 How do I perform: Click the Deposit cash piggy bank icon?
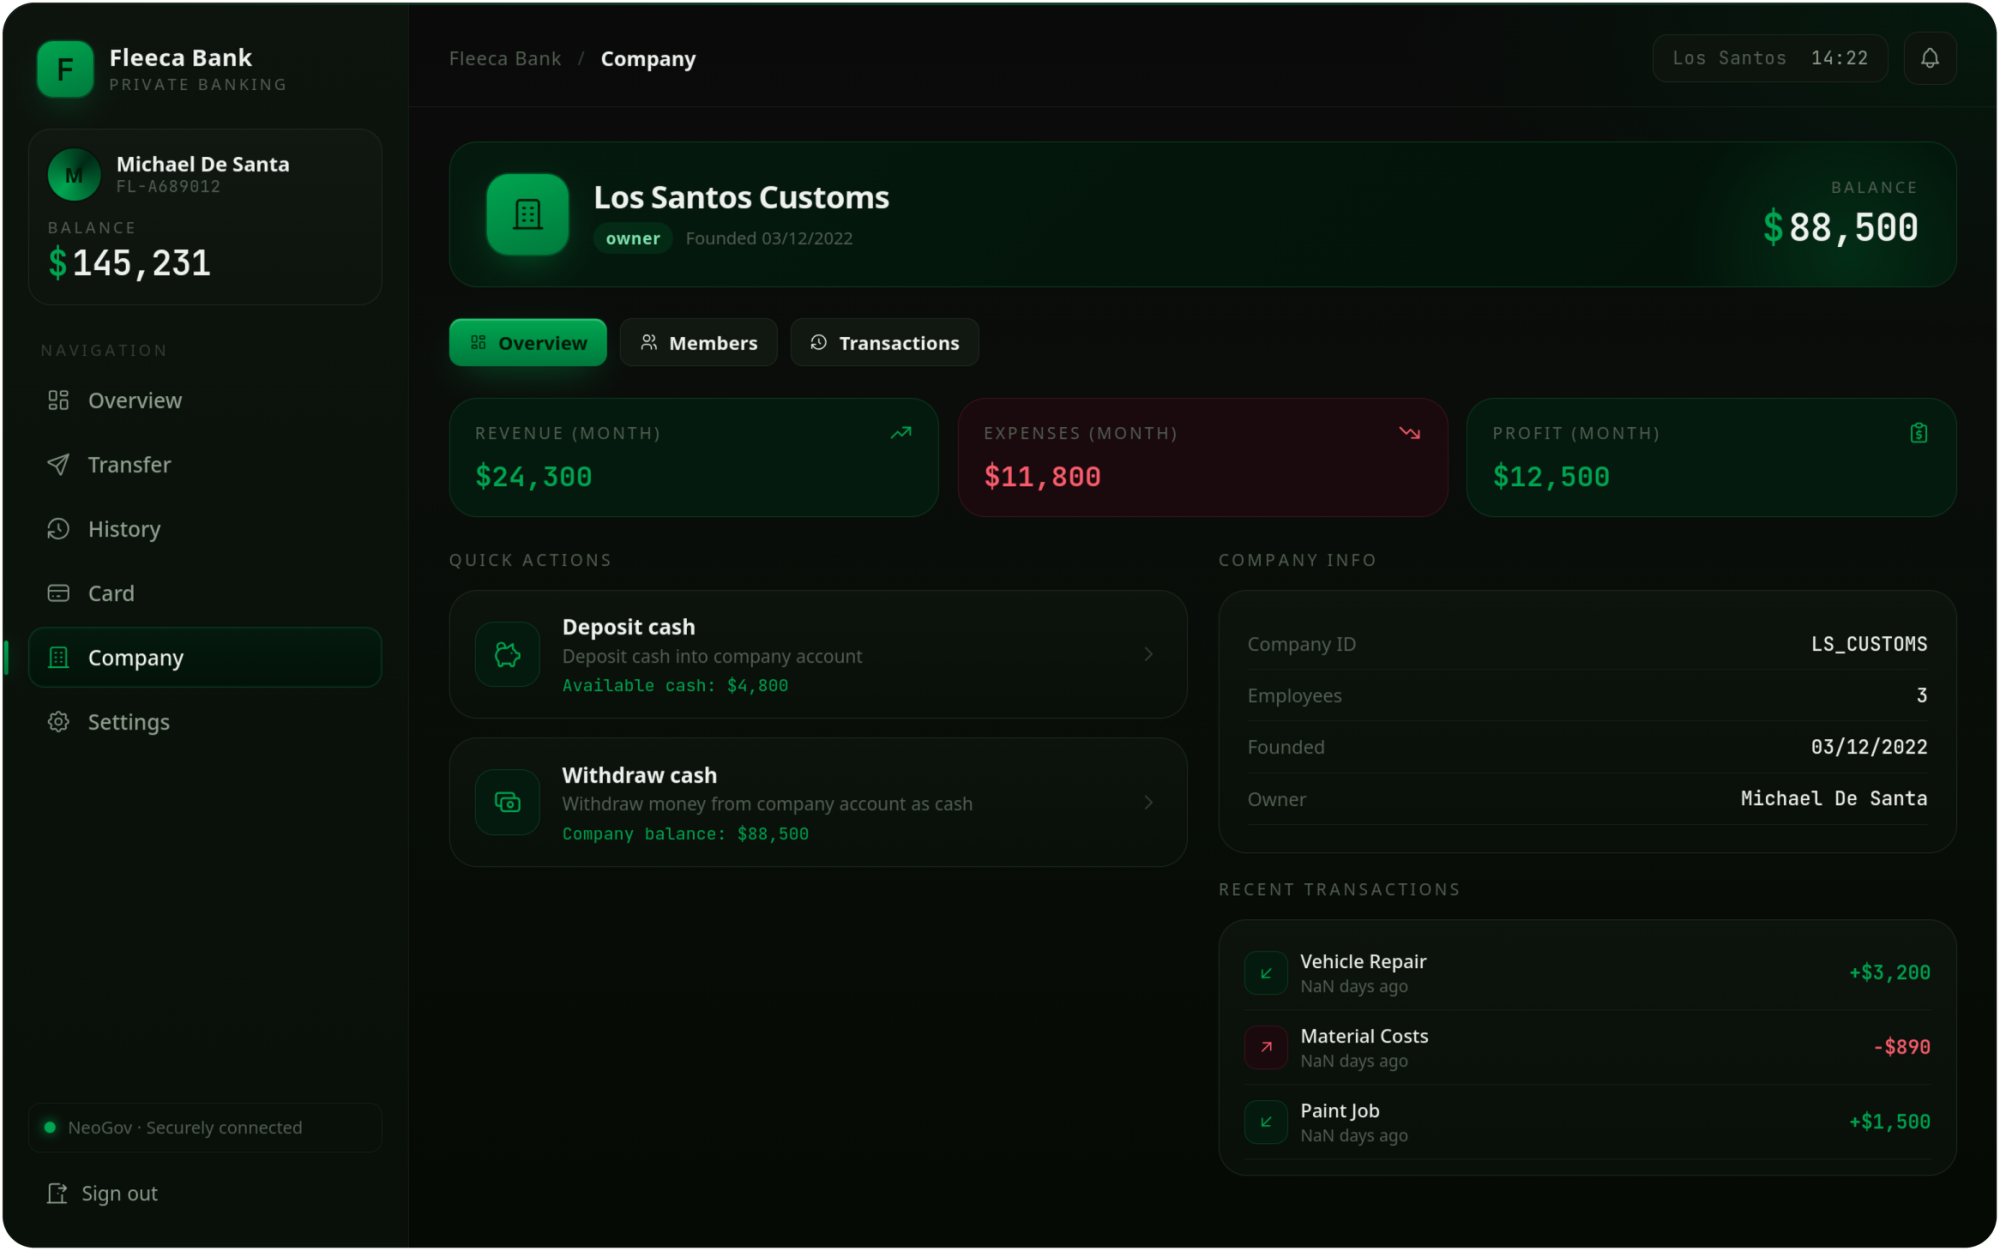point(508,654)
